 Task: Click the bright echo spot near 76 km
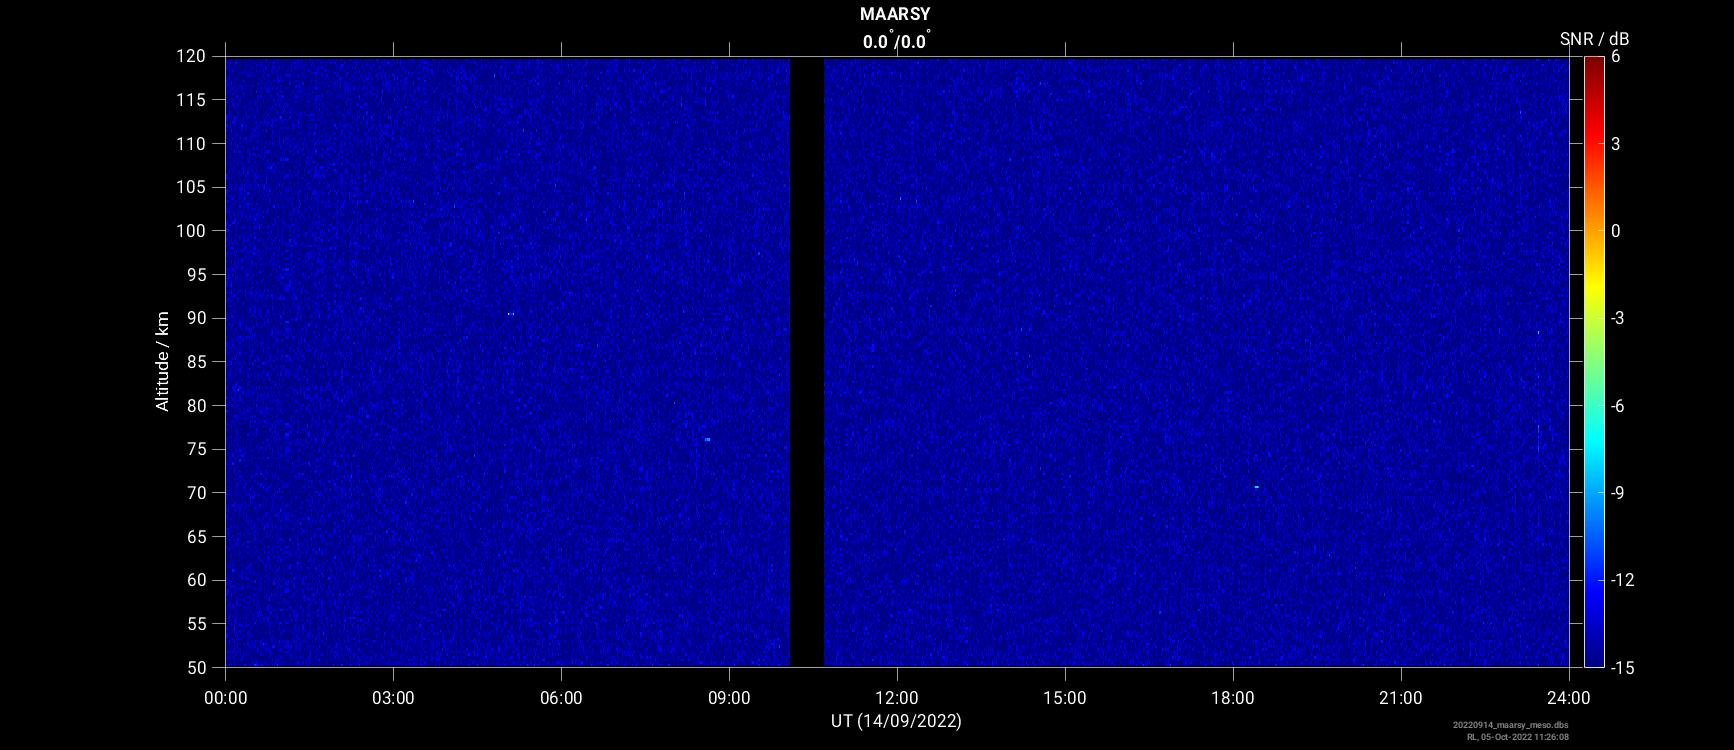(x=707, y=439)
